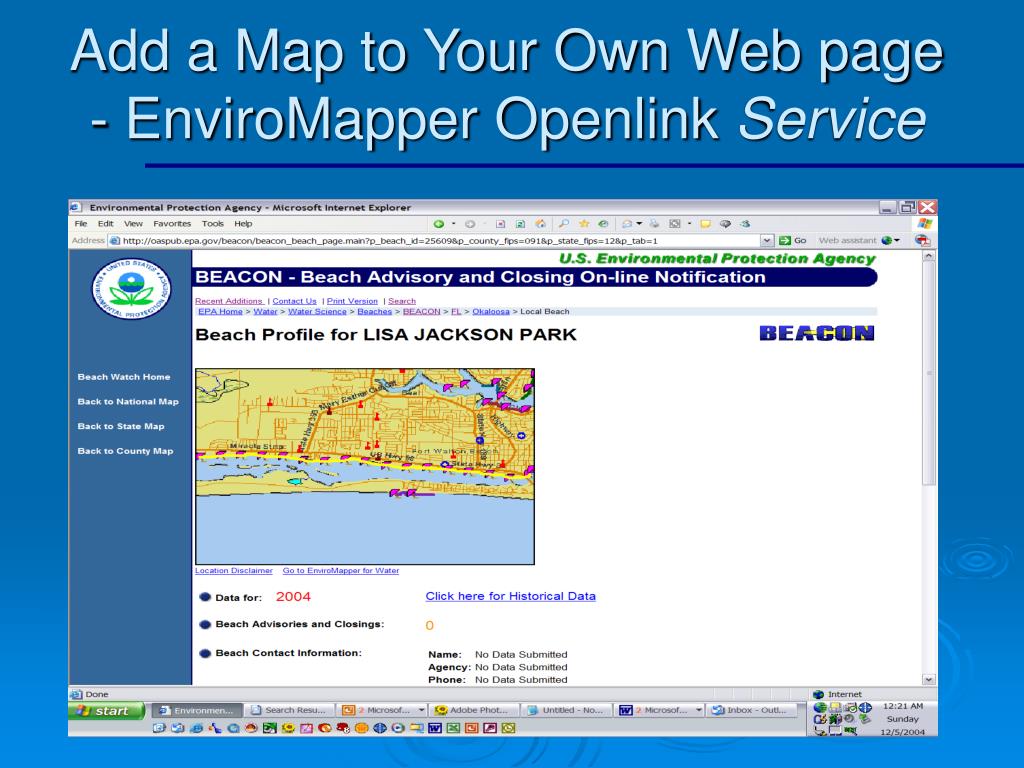Switch to Untitled Notepad taskbar window
Viewport: 1024px width, 768px height.
(567, 710)
